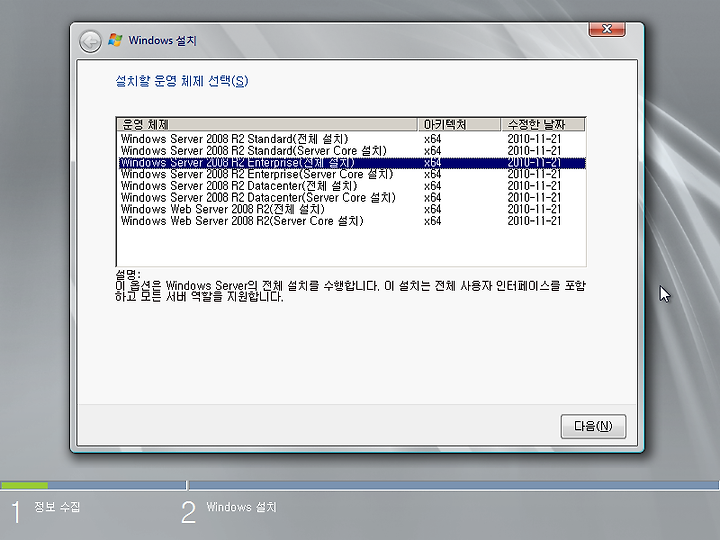Click x64 cell in Standard(전체 설치) row
This screenshot has height=540, width=720.
pyautogui.click(x=433, y=139)
